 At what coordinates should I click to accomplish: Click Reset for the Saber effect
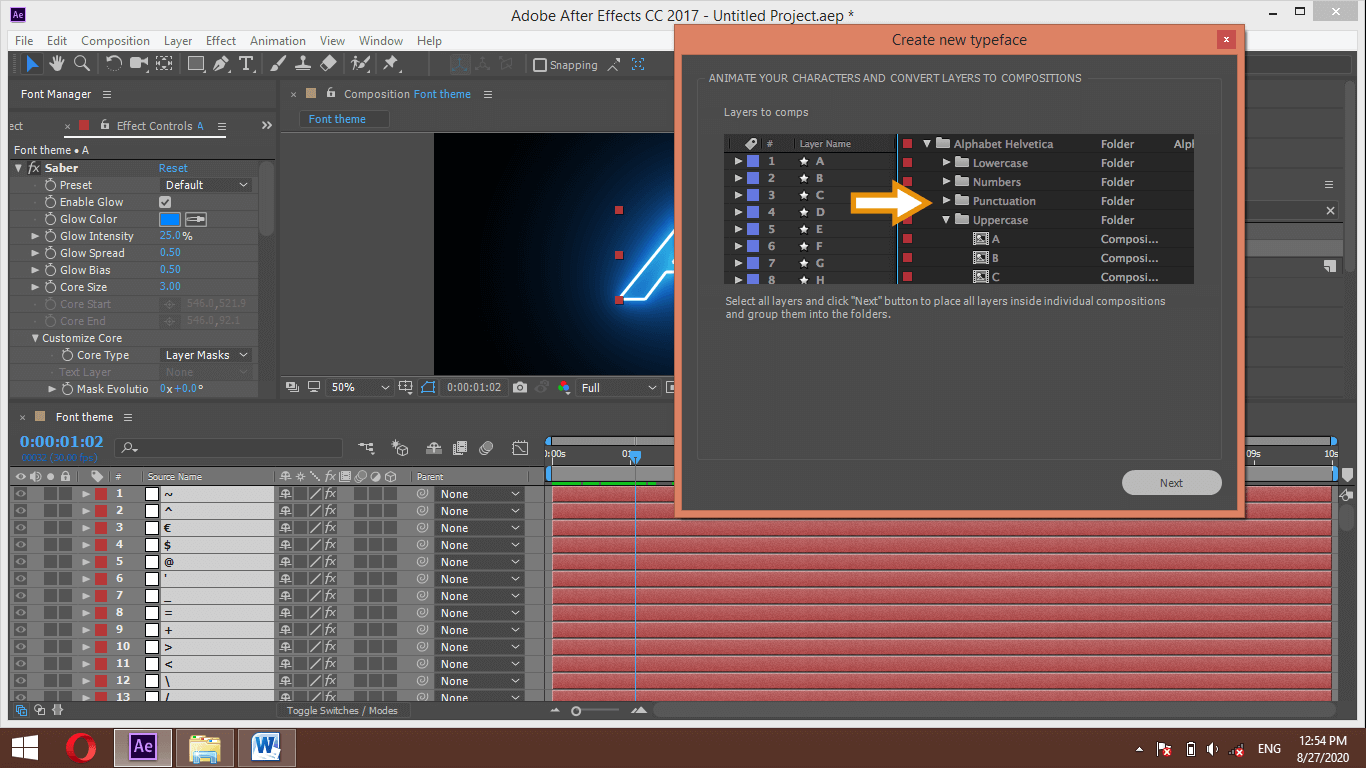tap(173, 168)
